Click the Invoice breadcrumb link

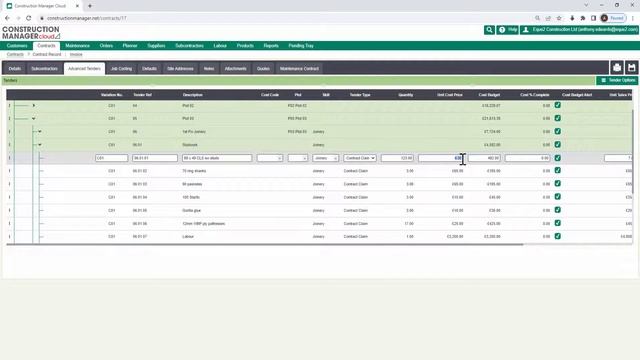(x=76, y=54)
